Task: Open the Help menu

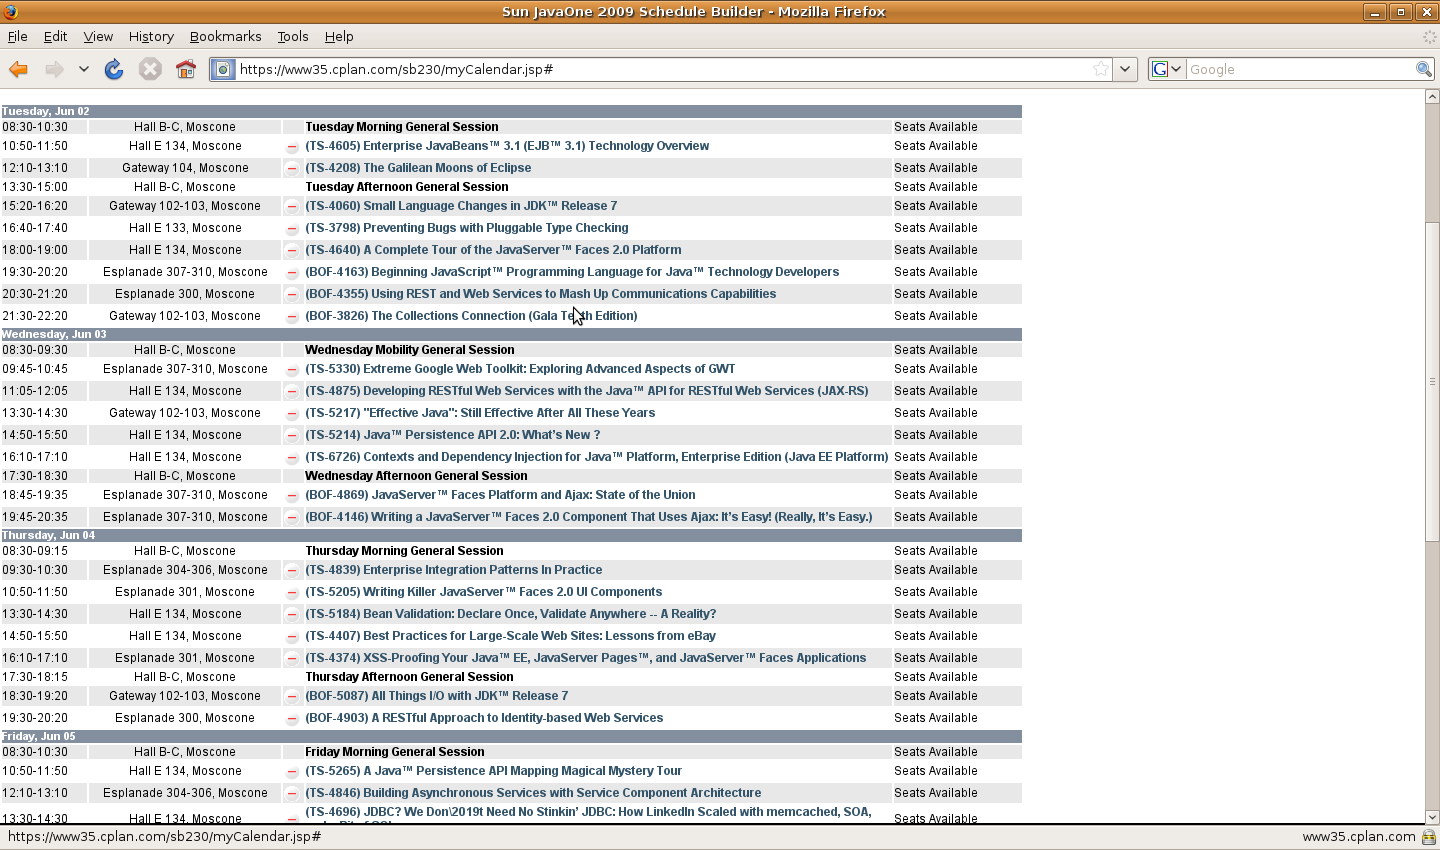Action: click(339, 36)
